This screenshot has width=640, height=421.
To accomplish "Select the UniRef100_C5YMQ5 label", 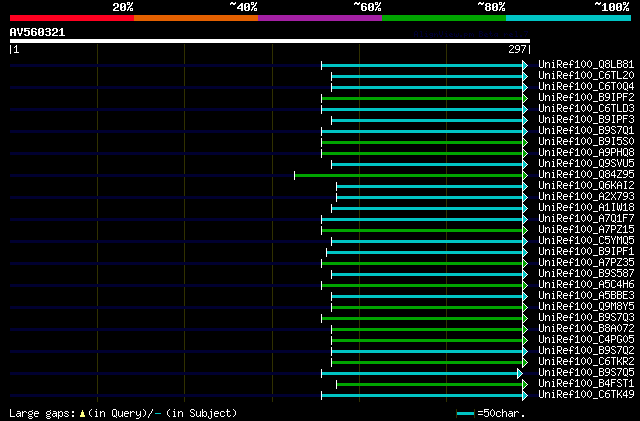I will [586, 241].
